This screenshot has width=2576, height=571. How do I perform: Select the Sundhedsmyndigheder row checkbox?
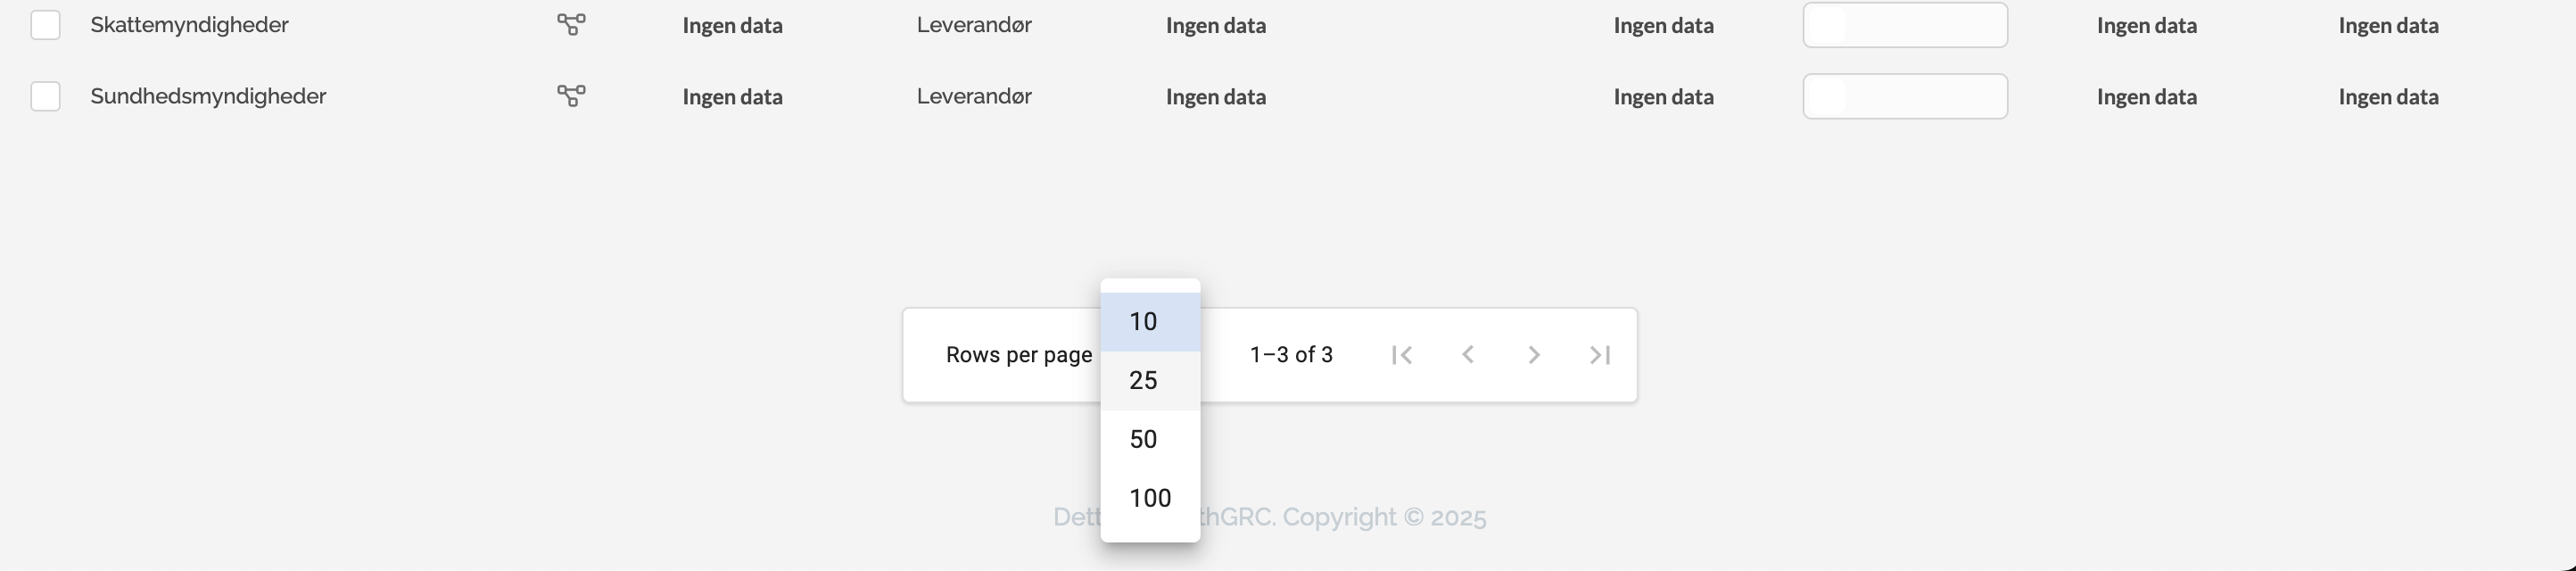pyautogui.click(x=45, y=96)
